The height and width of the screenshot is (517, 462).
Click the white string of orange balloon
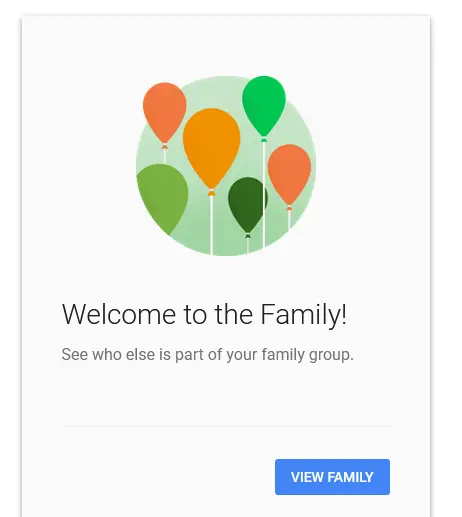tap(211, 225)
